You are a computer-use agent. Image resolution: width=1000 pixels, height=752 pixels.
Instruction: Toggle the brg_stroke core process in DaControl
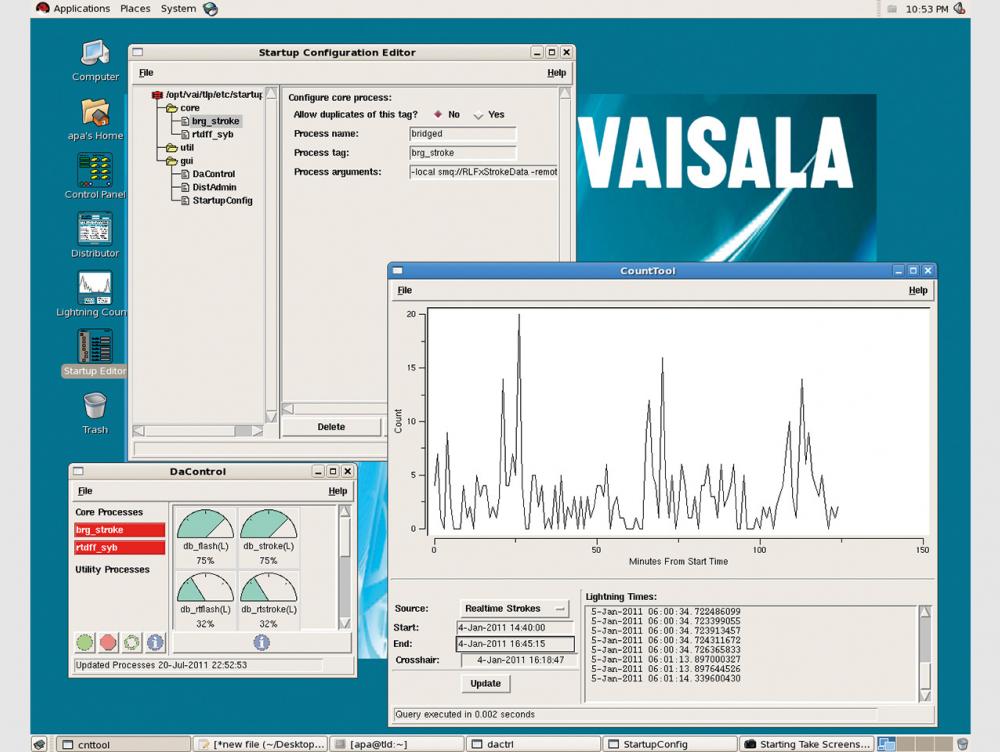119,530
